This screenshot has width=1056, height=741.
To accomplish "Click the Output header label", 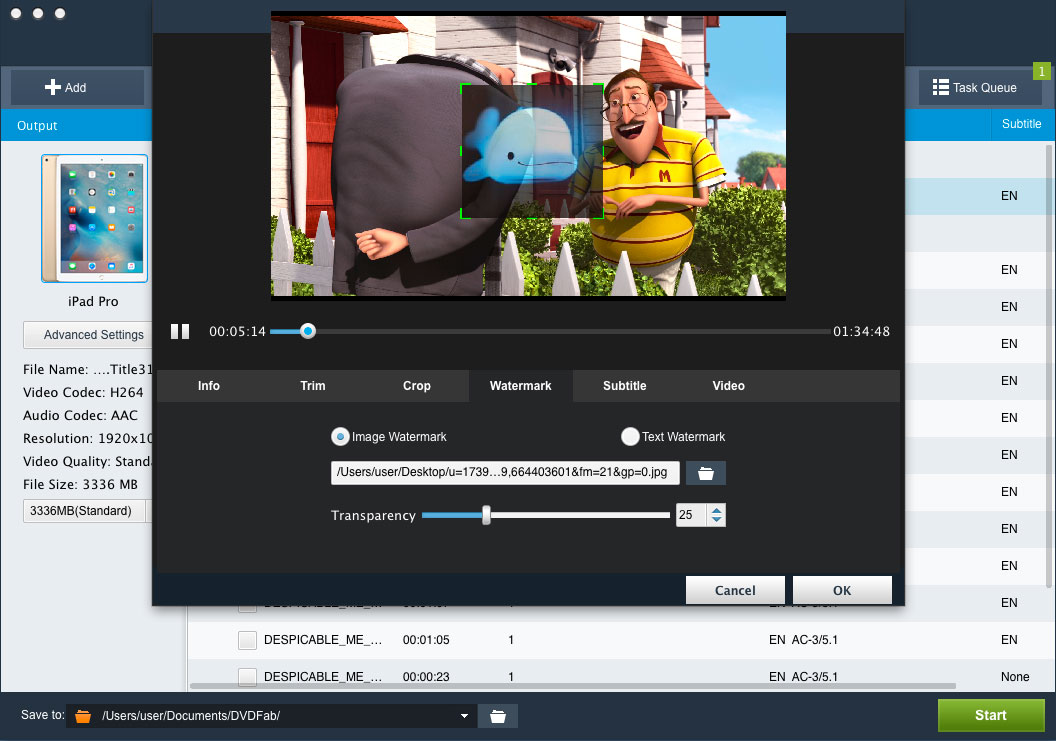I will (37, 126).
